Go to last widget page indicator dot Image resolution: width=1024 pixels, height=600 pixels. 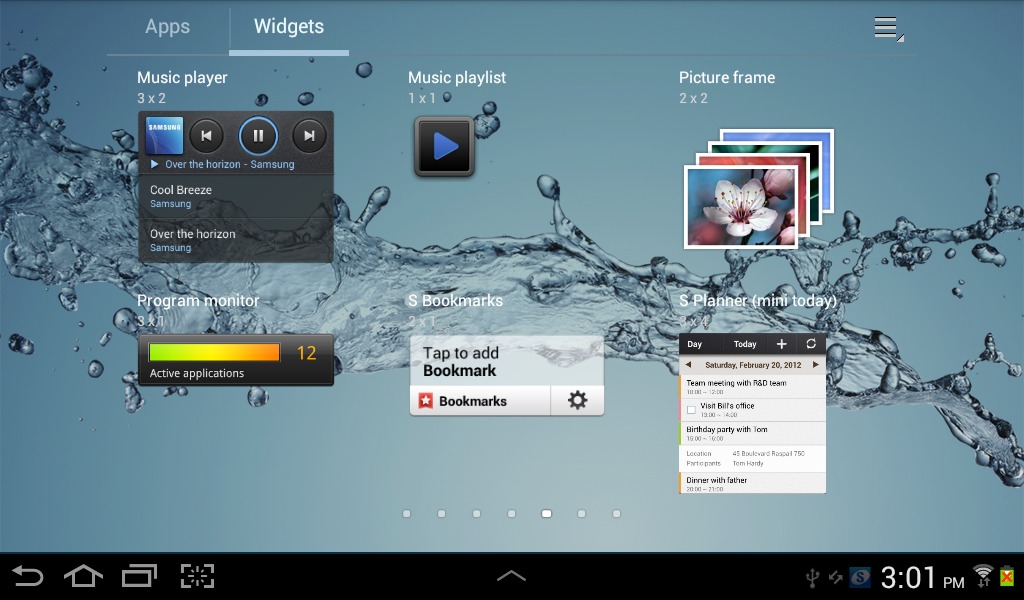point(616,514)
